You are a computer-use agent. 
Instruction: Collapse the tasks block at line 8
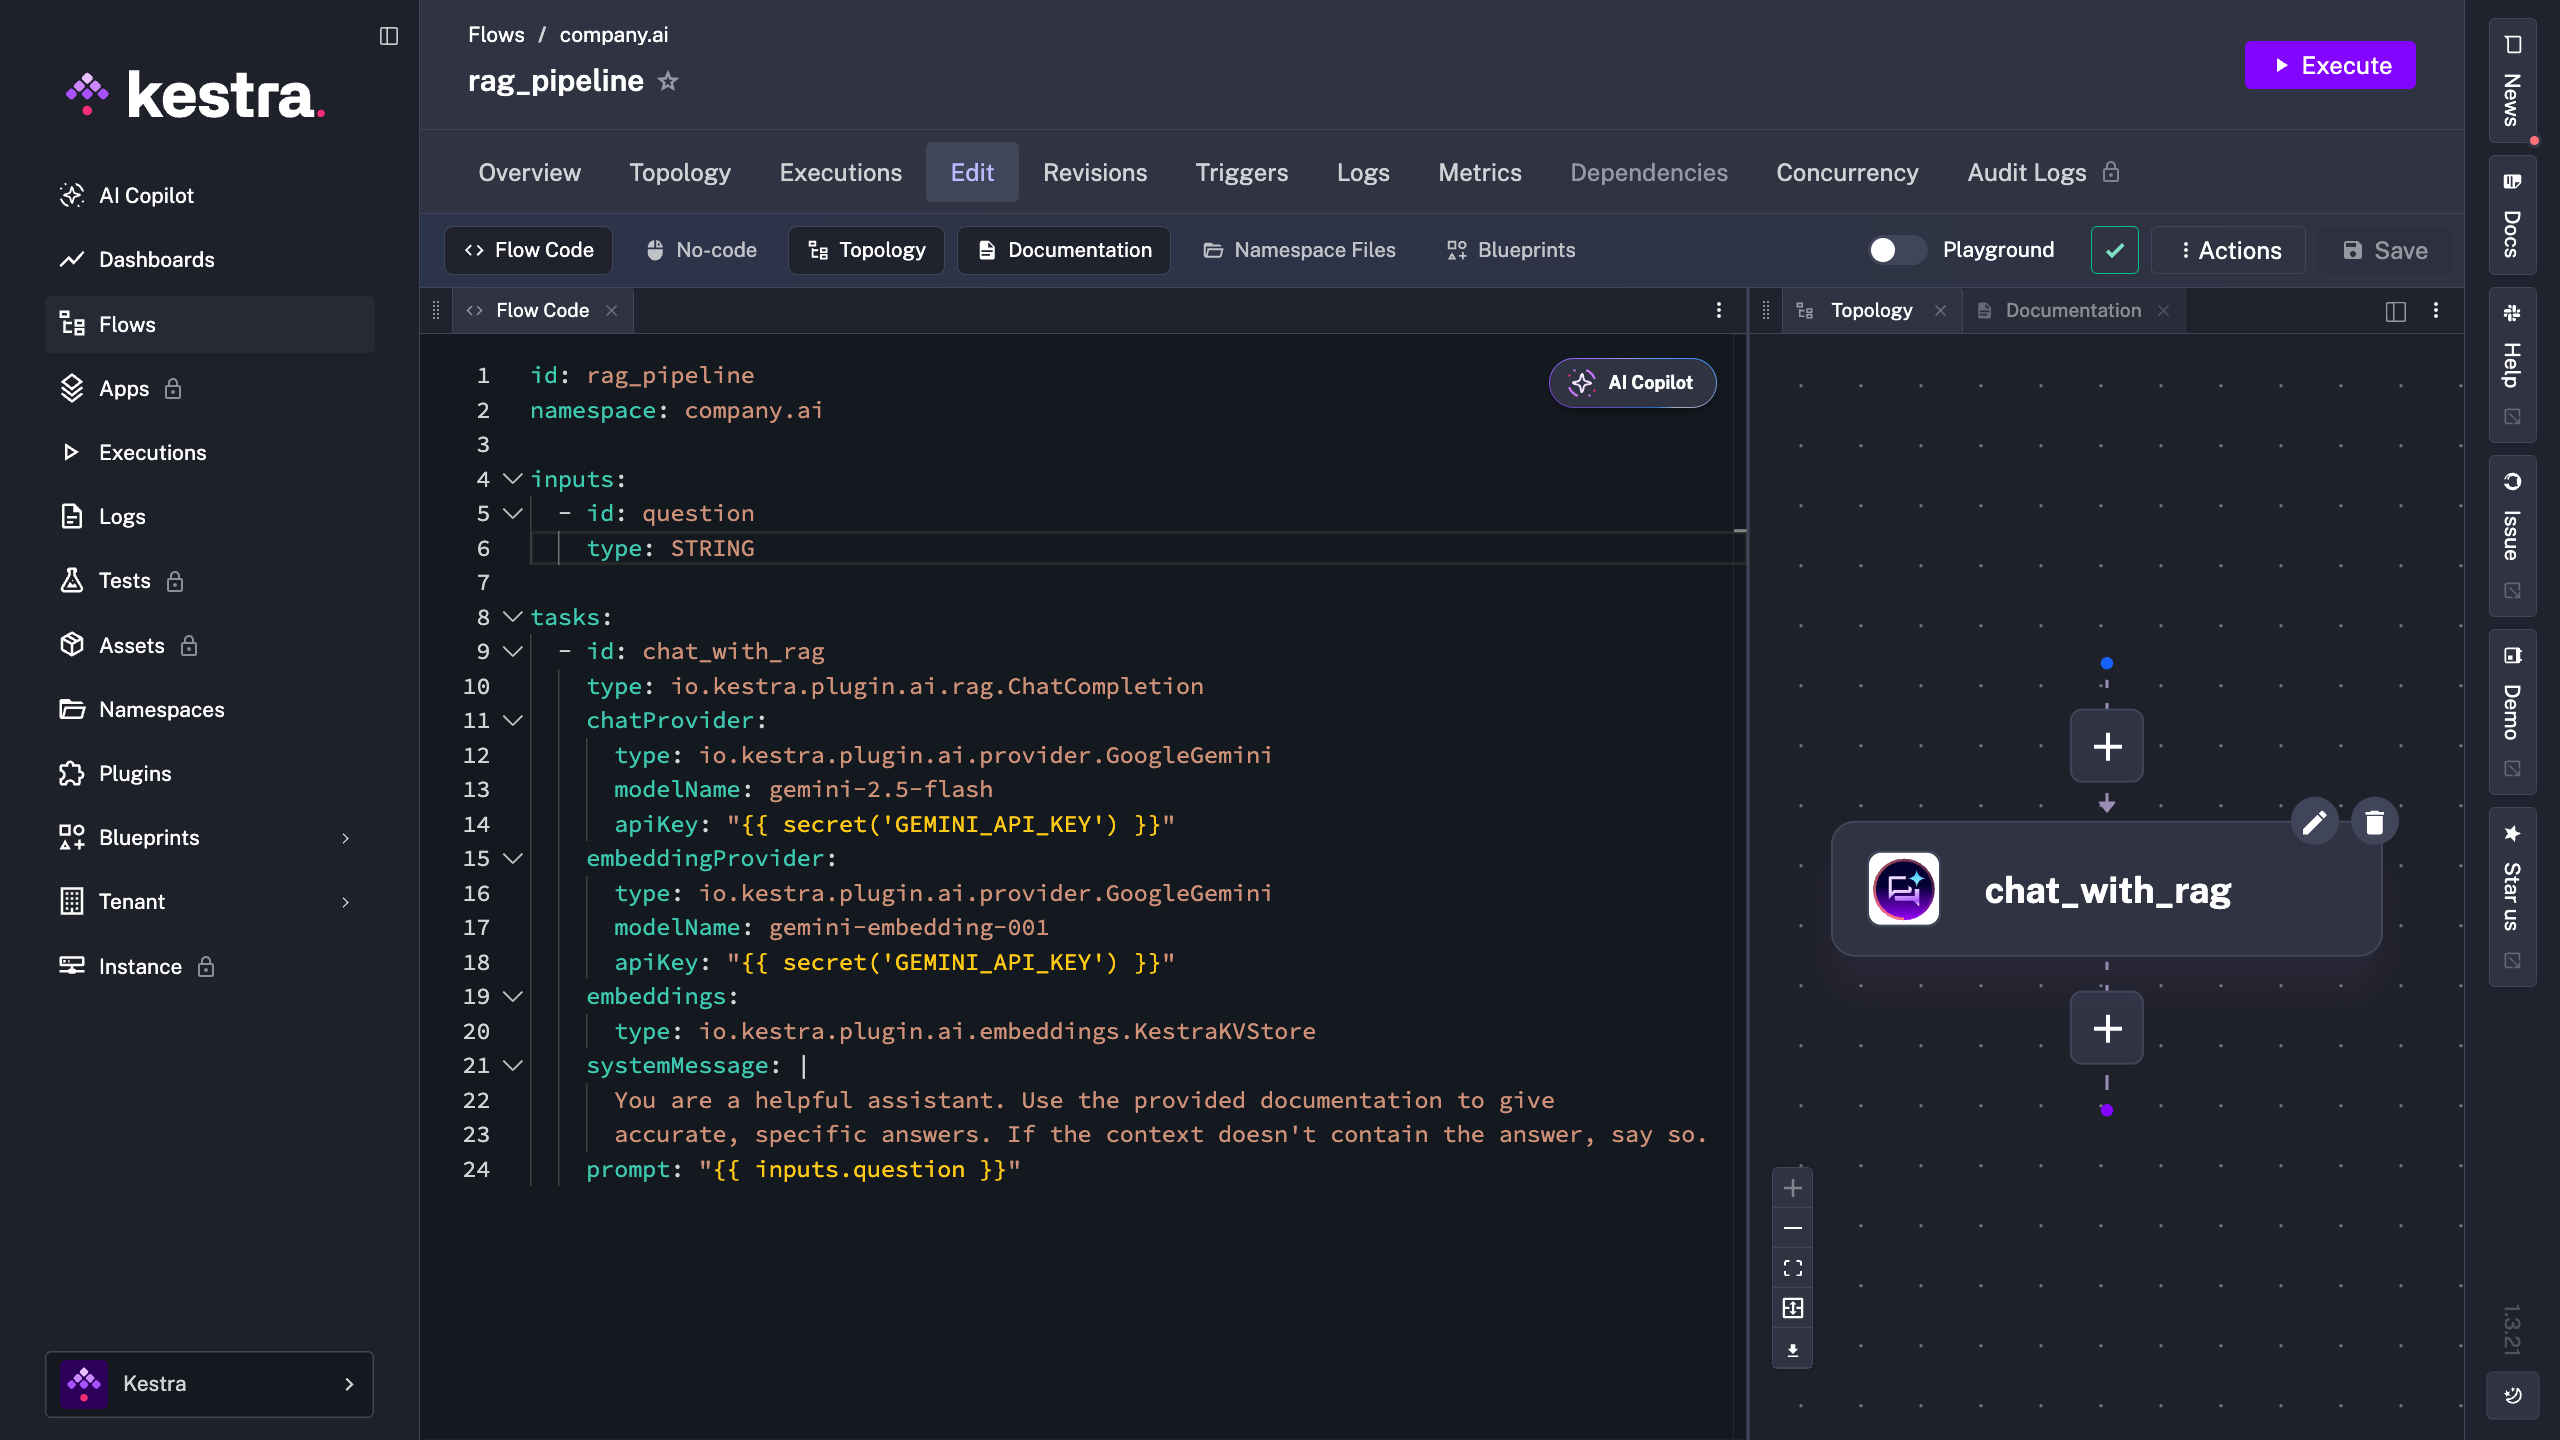pos(513,617)
